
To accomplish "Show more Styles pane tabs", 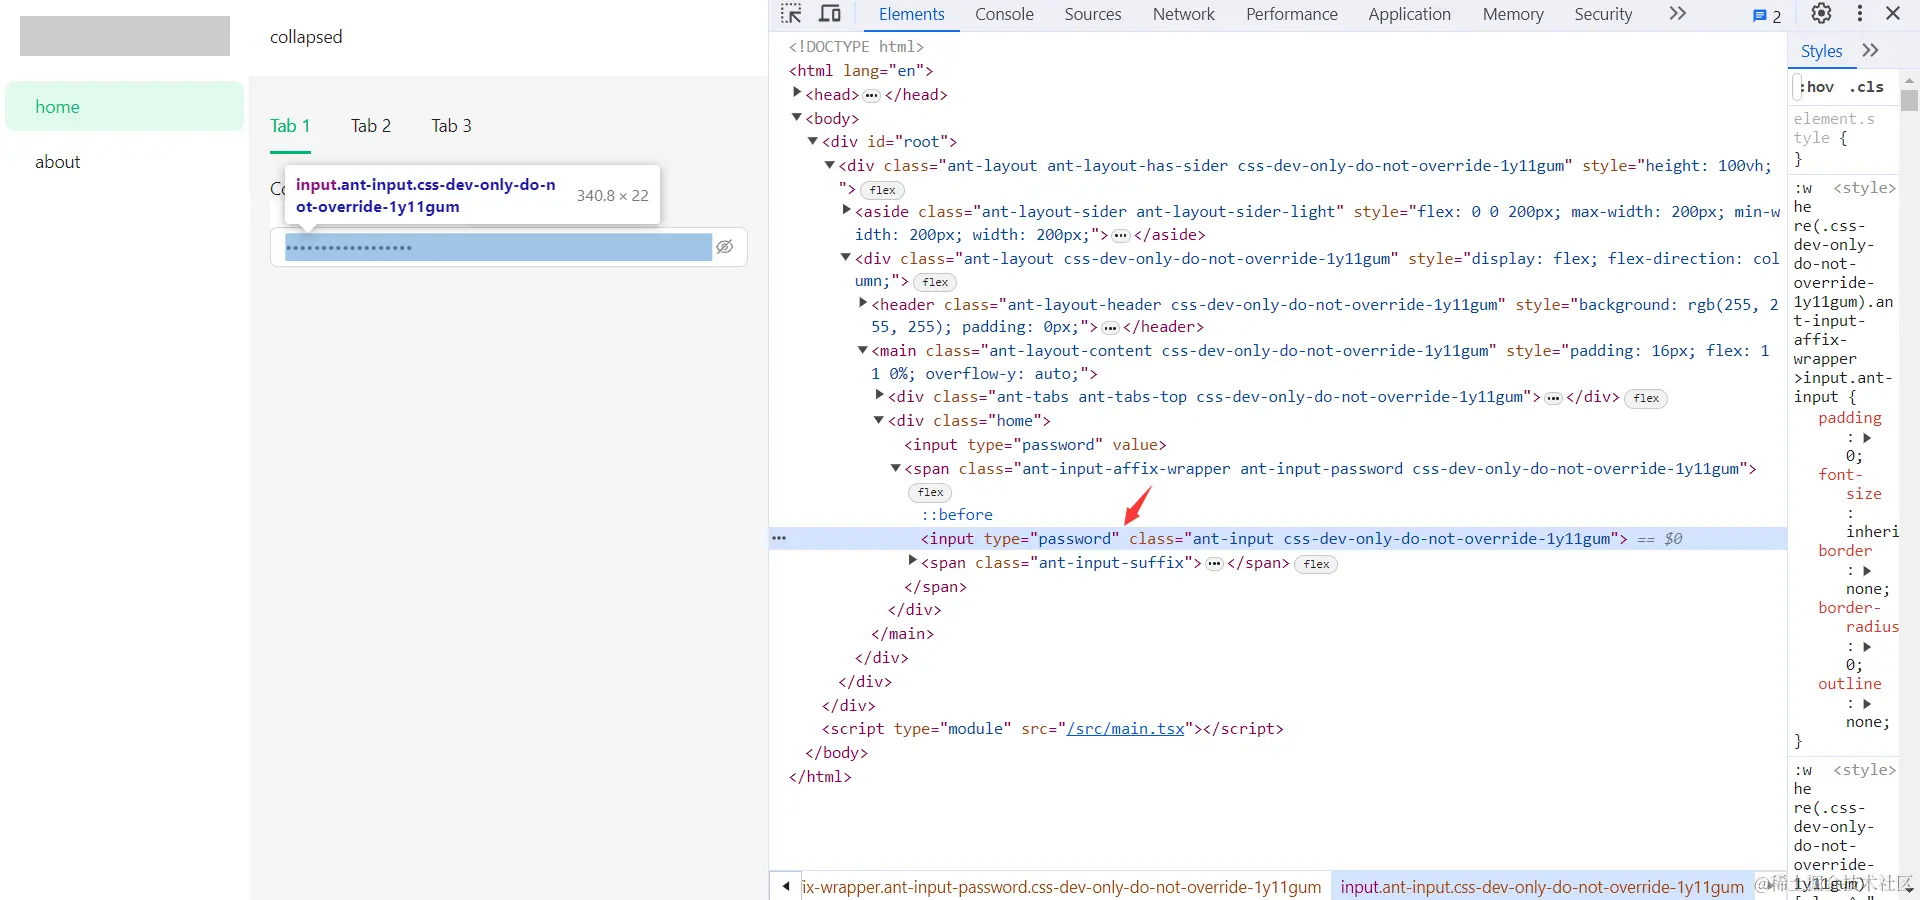I will tap(1870, 51).
